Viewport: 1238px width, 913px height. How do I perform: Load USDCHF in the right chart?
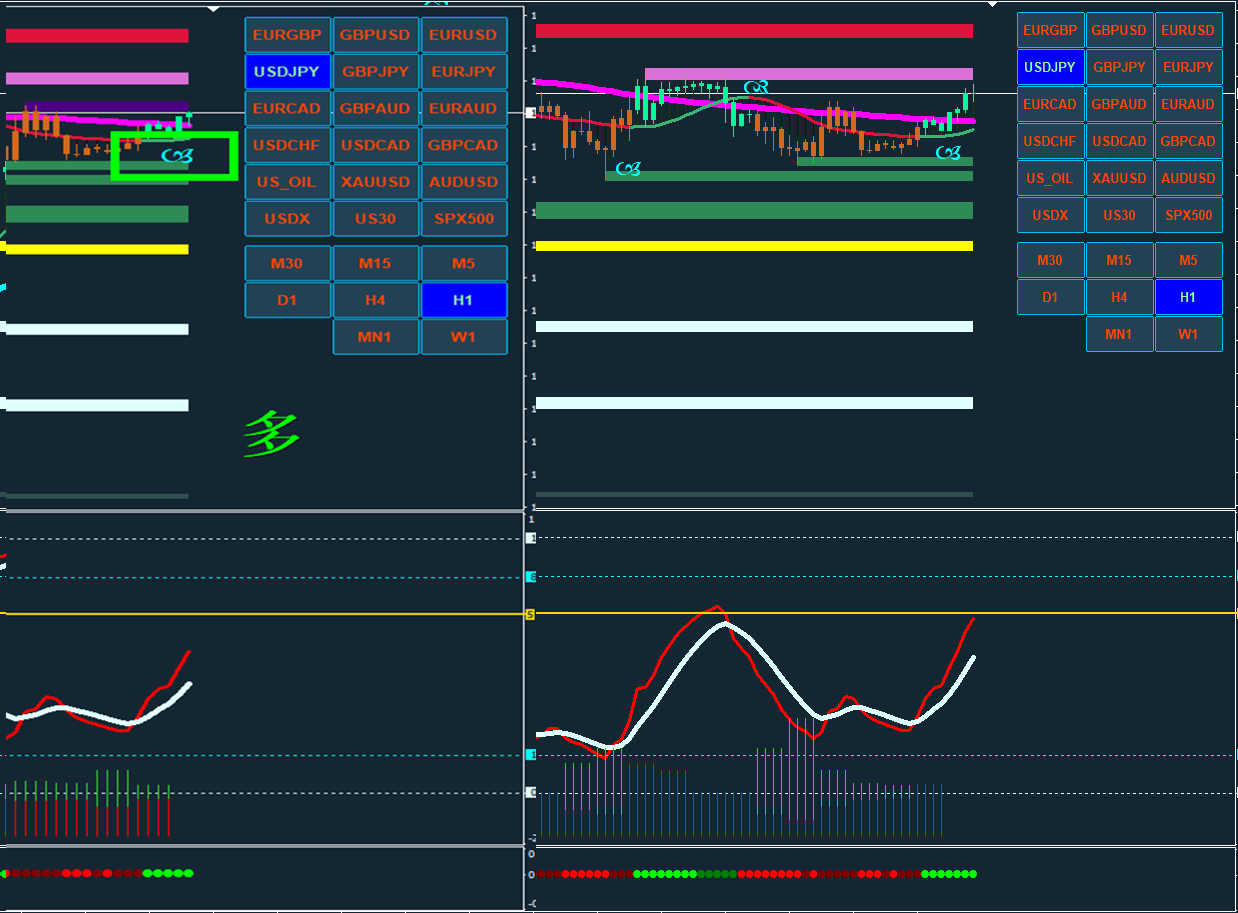[x=1050, y=141]
